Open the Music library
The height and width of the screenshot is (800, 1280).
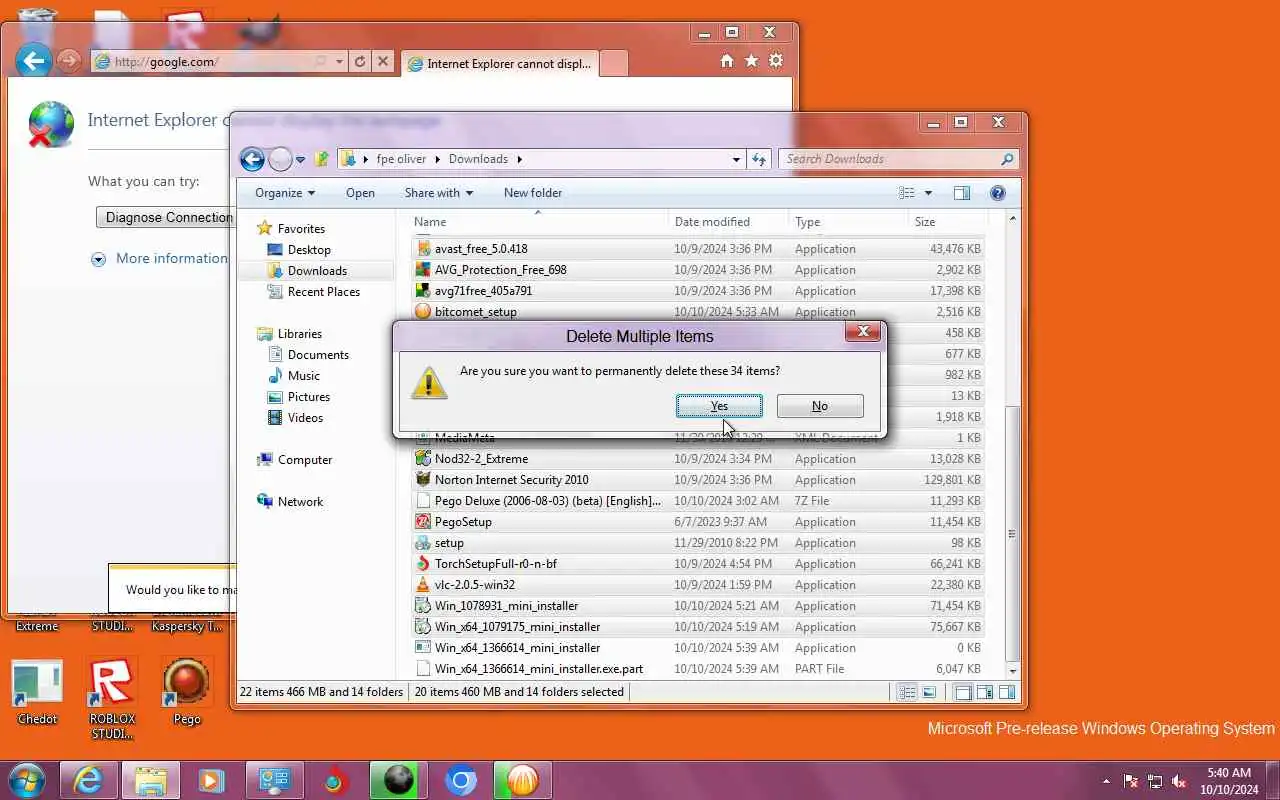tap(304, 376)
